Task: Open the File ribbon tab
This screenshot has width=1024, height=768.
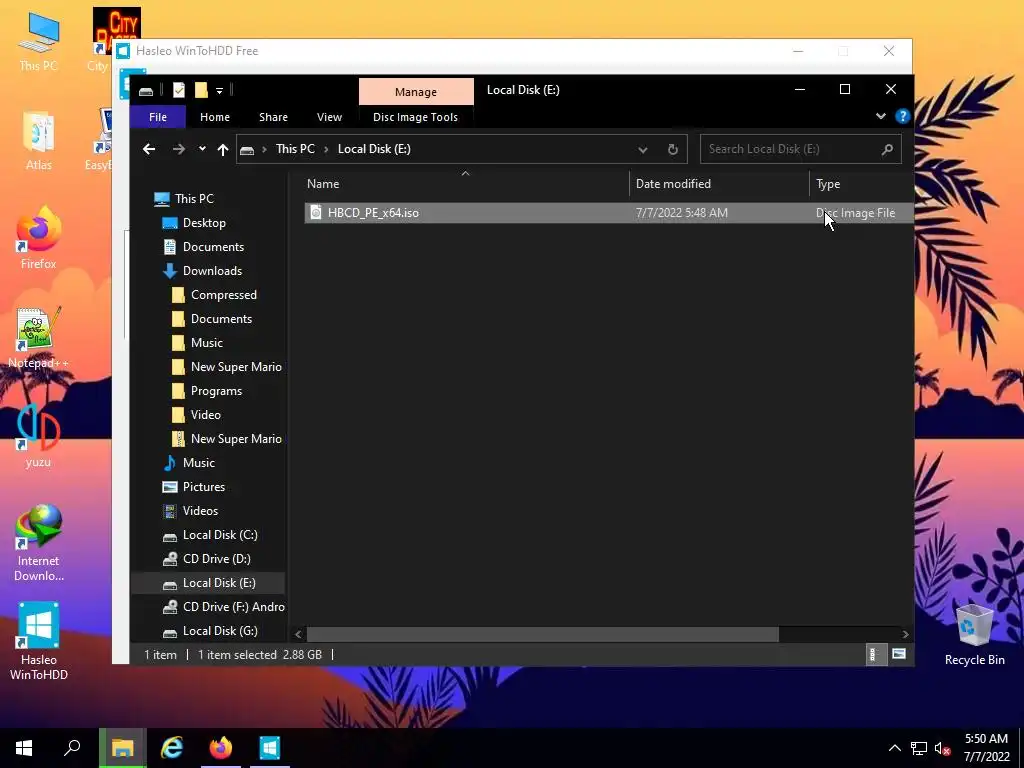Action: [157, 117]
